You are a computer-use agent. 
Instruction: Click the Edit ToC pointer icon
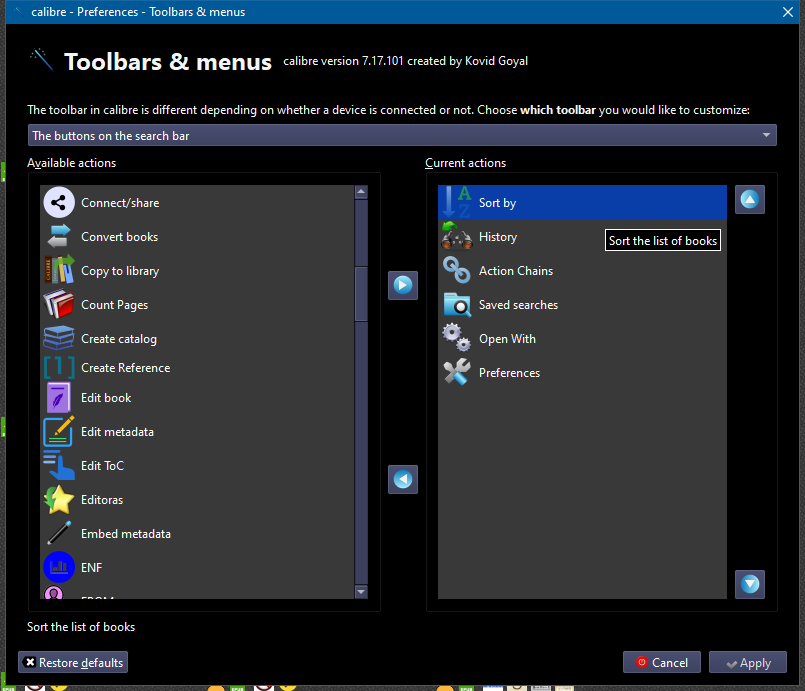coord(59,466)
